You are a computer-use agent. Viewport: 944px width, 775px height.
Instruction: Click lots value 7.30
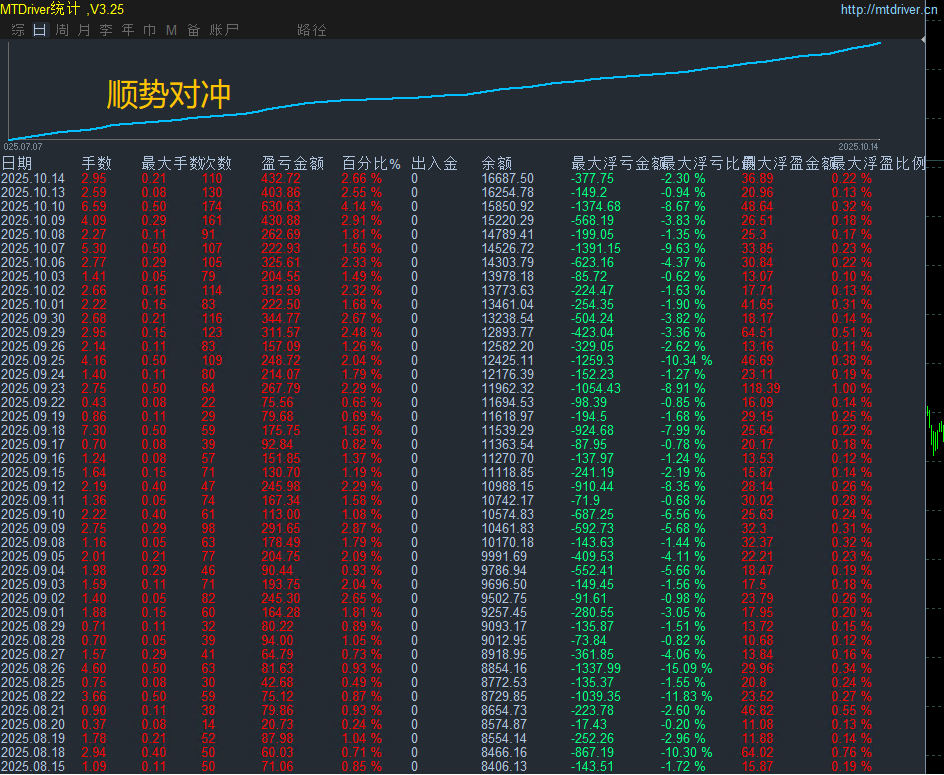[94, 431]
